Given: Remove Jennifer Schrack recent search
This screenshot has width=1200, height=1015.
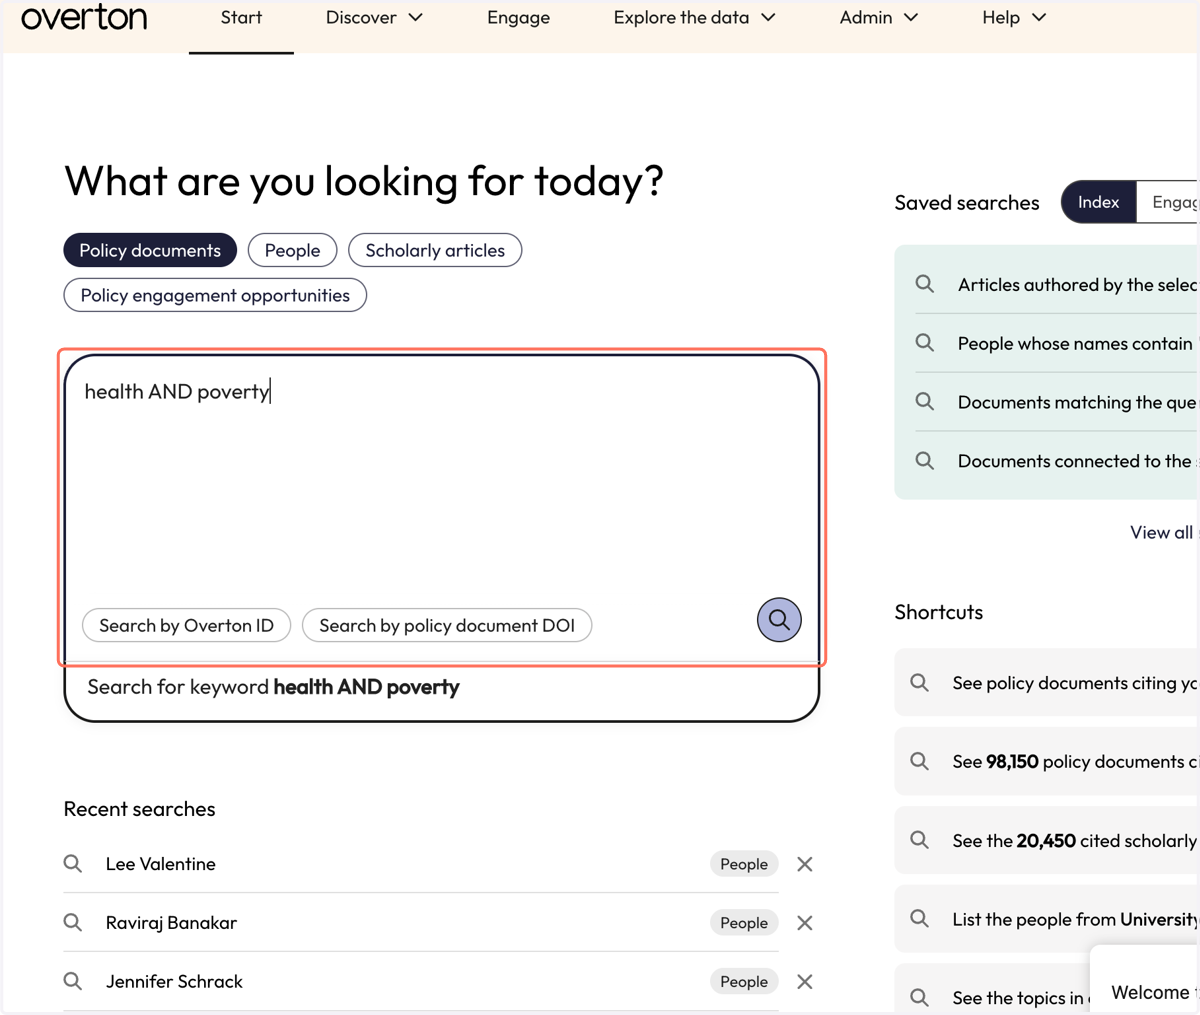Looking at the screenshot, I should pos(805,982).
